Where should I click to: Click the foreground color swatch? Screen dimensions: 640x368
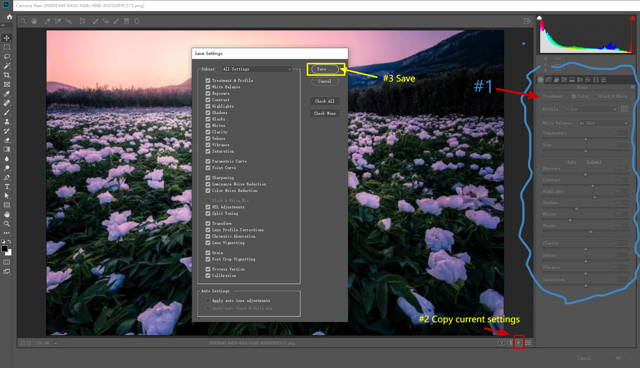[x=4, y=248]
